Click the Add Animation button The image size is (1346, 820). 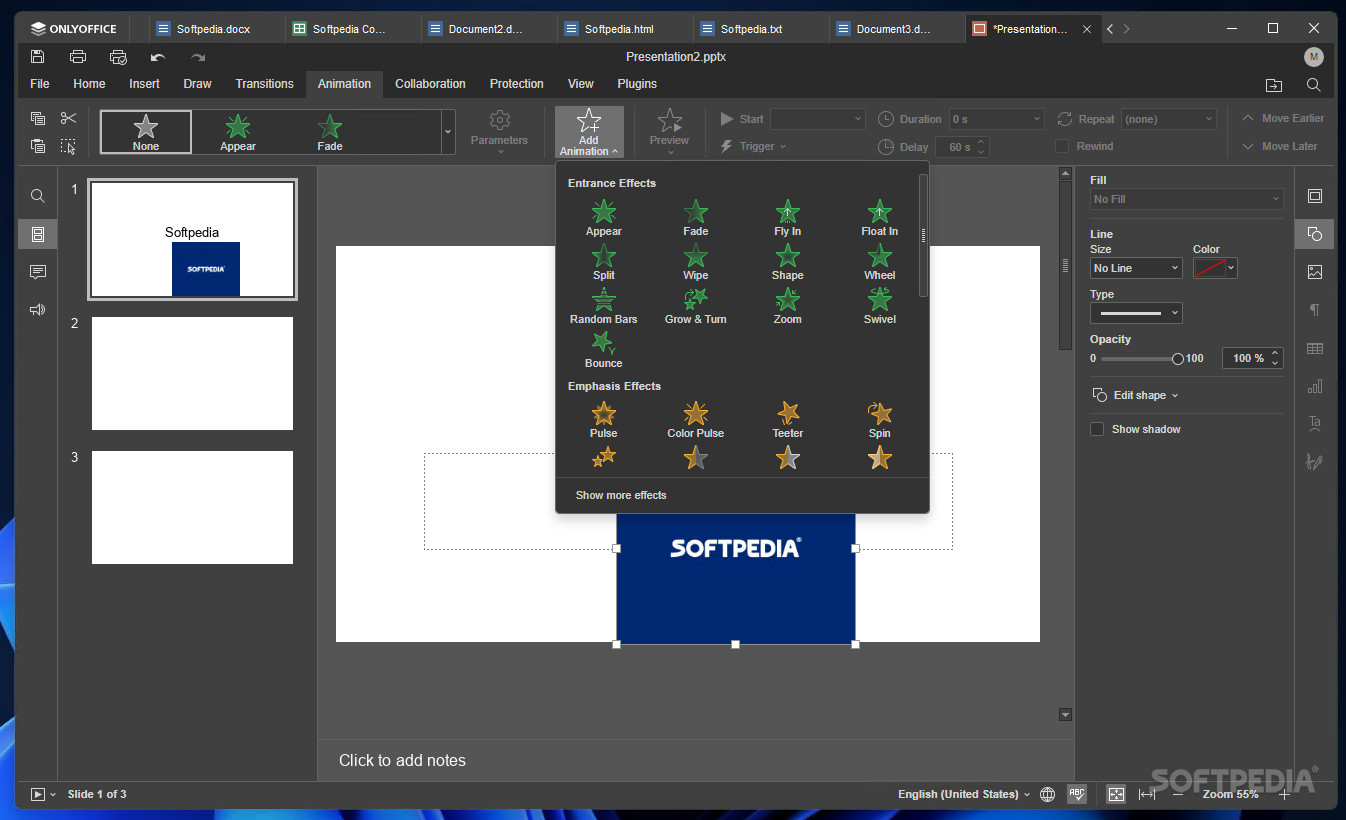(589, 132)
